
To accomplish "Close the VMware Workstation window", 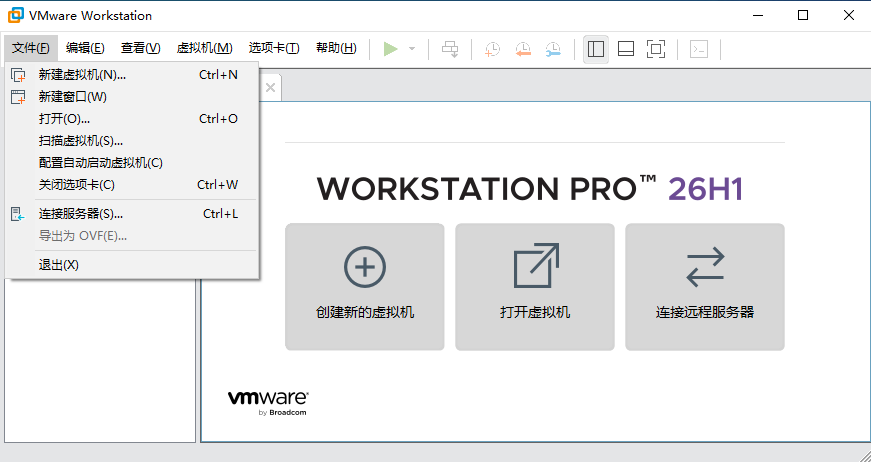I will click(849, 16).
